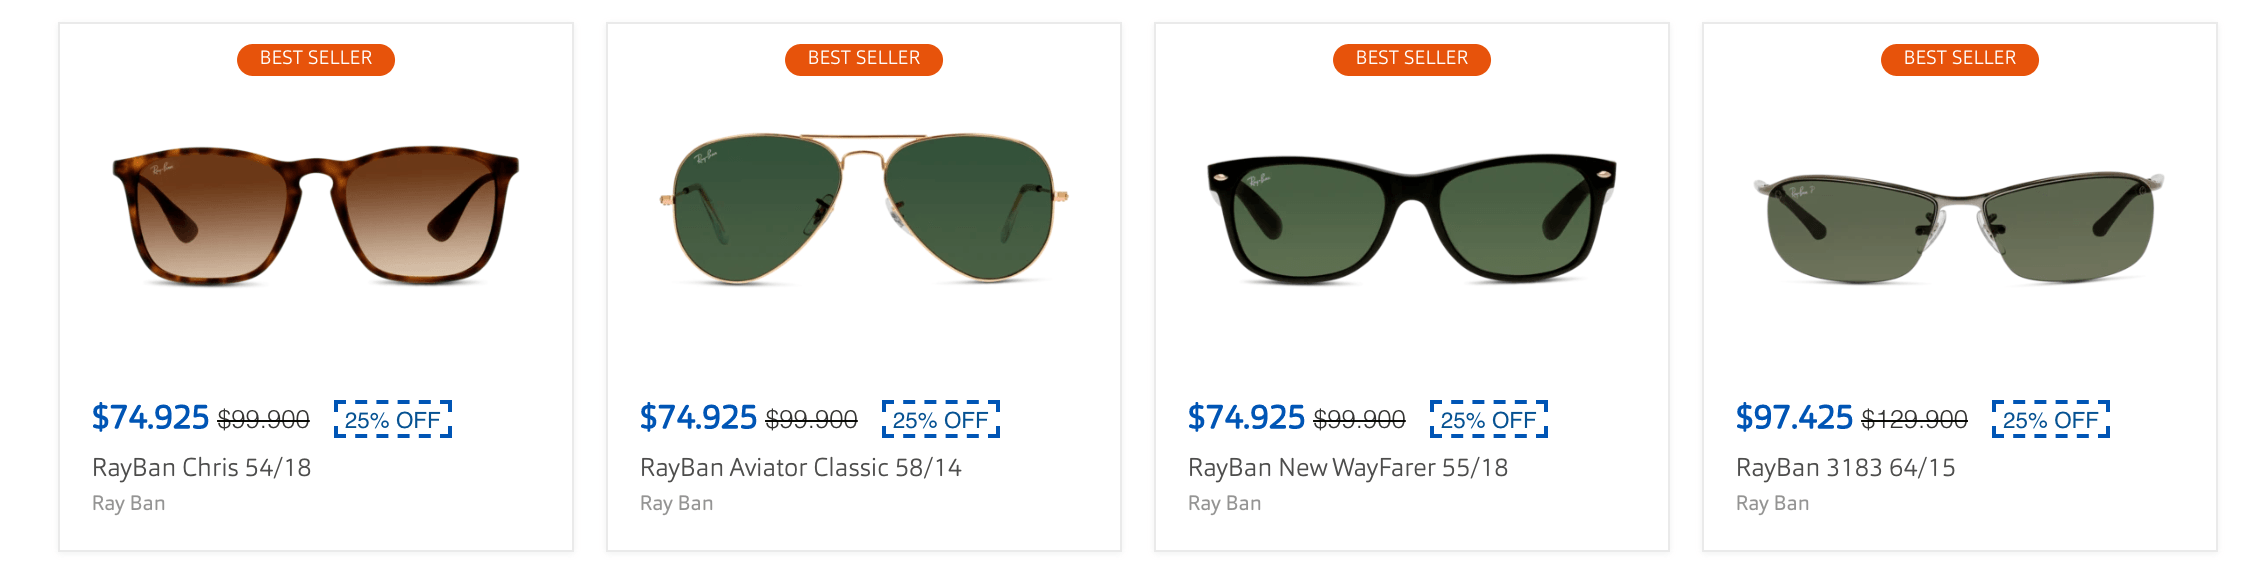The height and width of the screenshot is (576, 2268).
Task: Click Best Seller badge on Aviator Classic
Action: pyautogui.click(x=864, y=59)
